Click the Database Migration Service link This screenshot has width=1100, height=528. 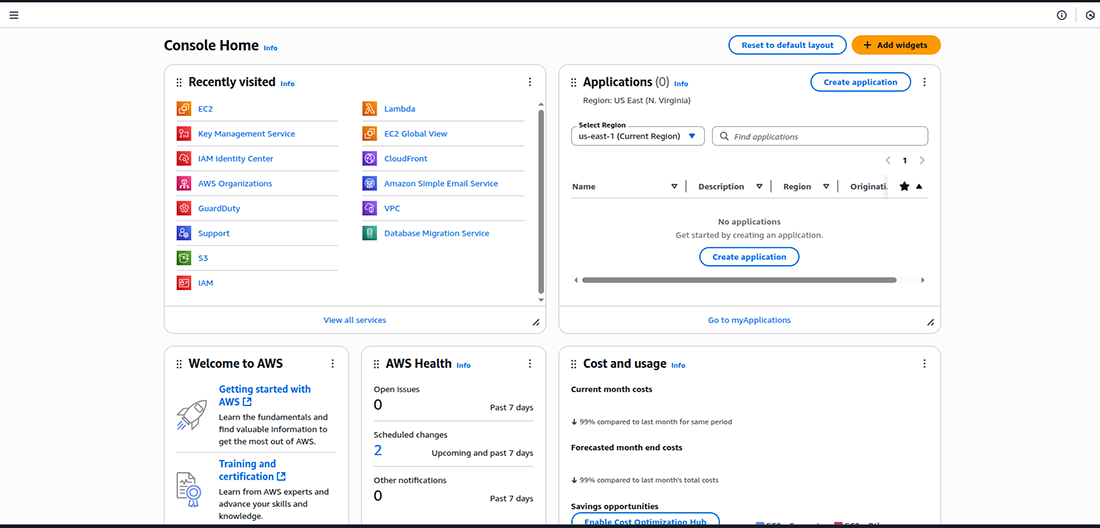436,233
